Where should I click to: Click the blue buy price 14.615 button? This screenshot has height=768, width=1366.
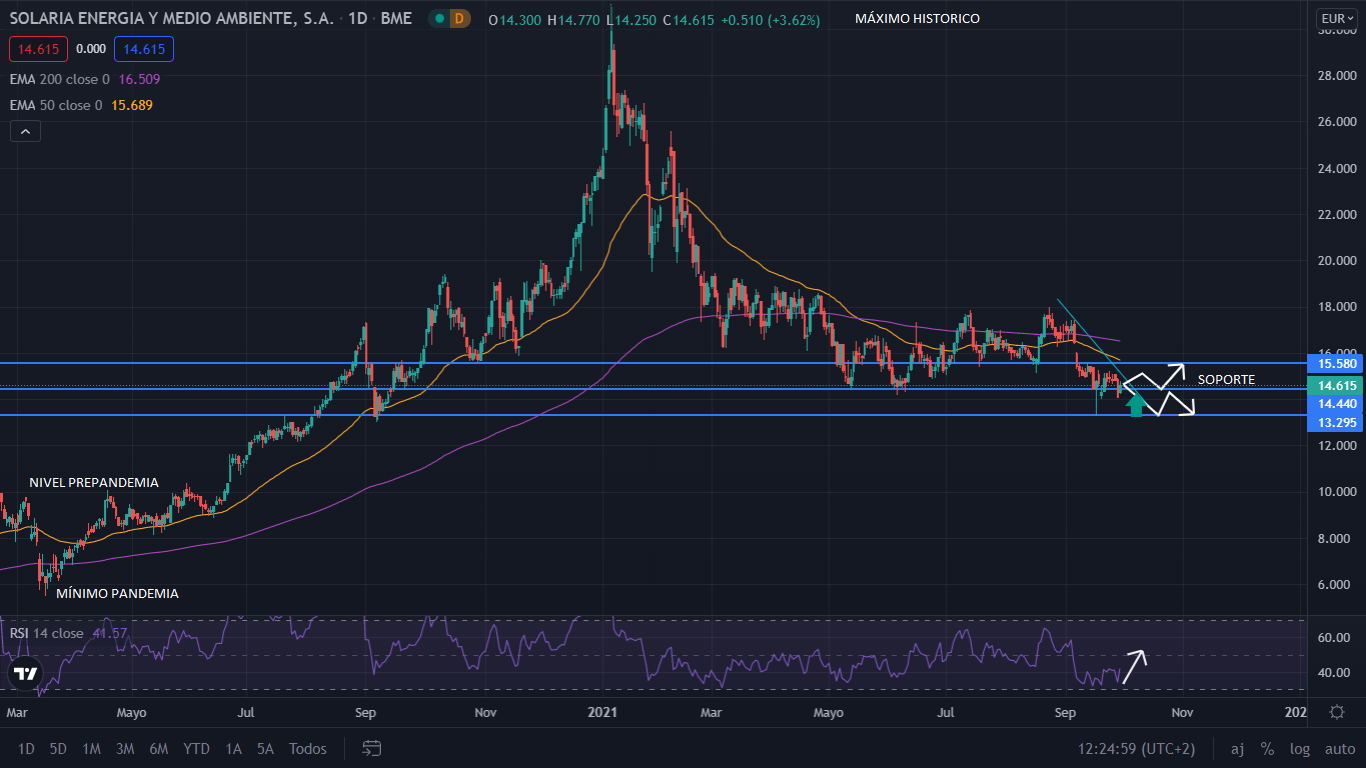point(144,49)
